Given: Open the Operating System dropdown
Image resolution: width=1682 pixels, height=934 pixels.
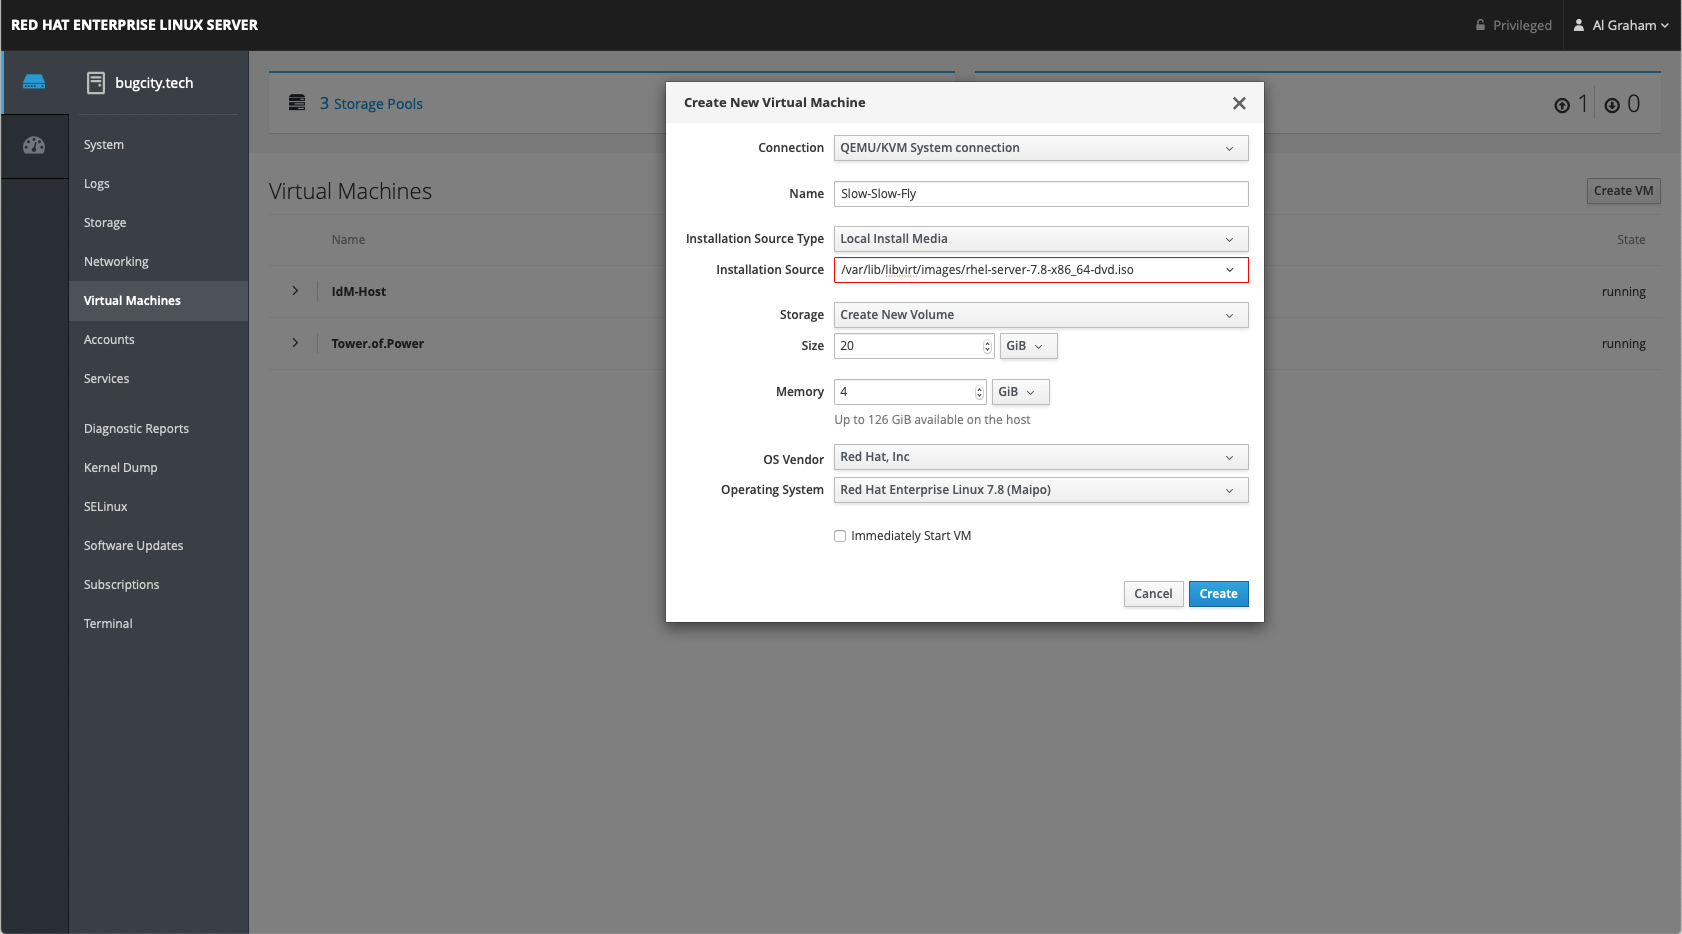Looking at the screenshot, I should point(1041,490).
